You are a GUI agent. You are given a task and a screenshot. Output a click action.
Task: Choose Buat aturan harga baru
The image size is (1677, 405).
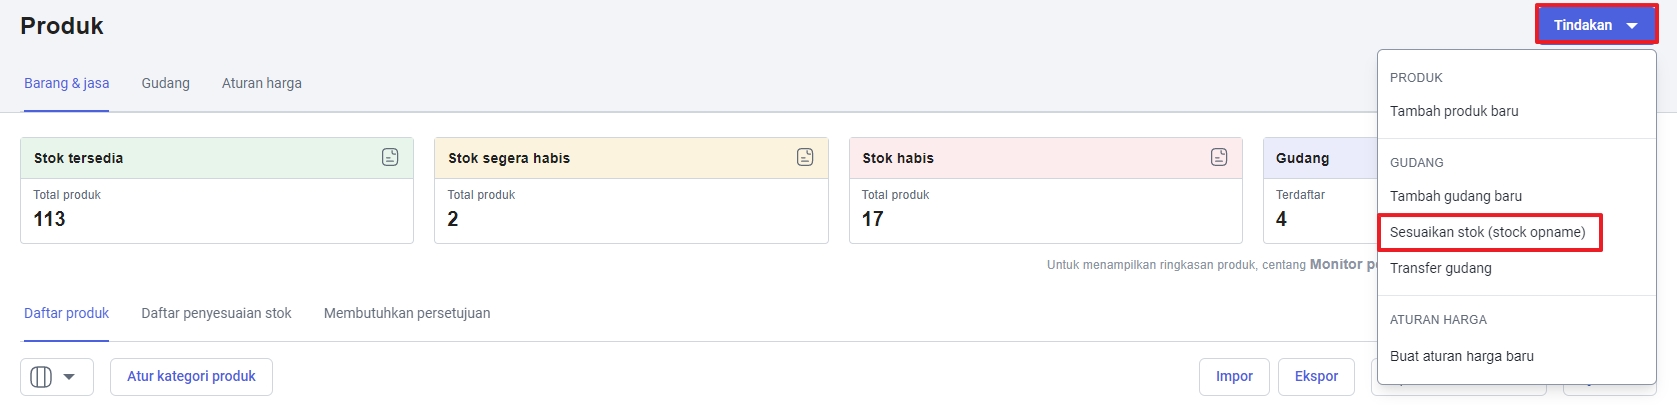click(1462, 356)
